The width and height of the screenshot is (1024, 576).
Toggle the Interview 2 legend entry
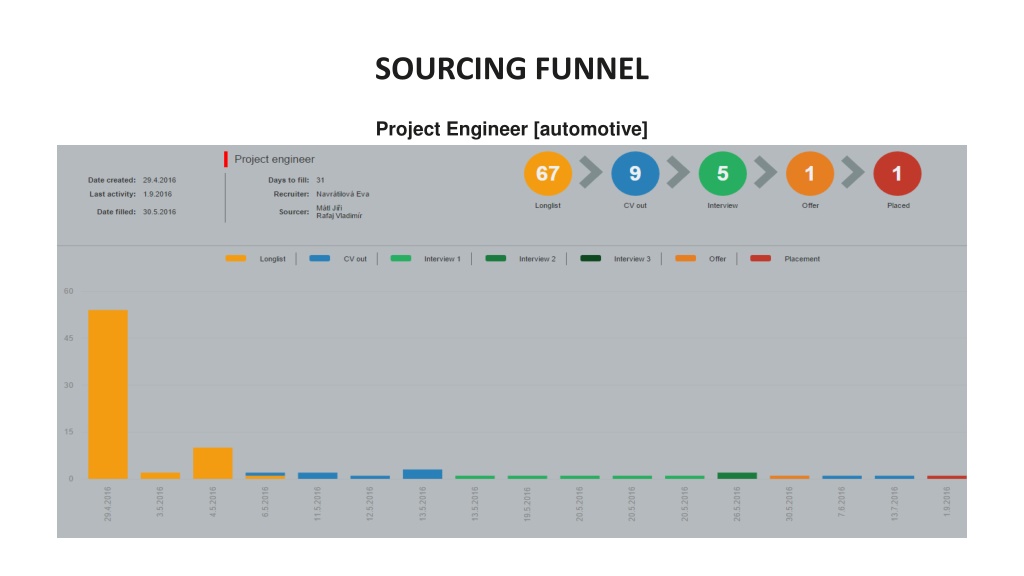pyautogui.click(x=520, y=259)
